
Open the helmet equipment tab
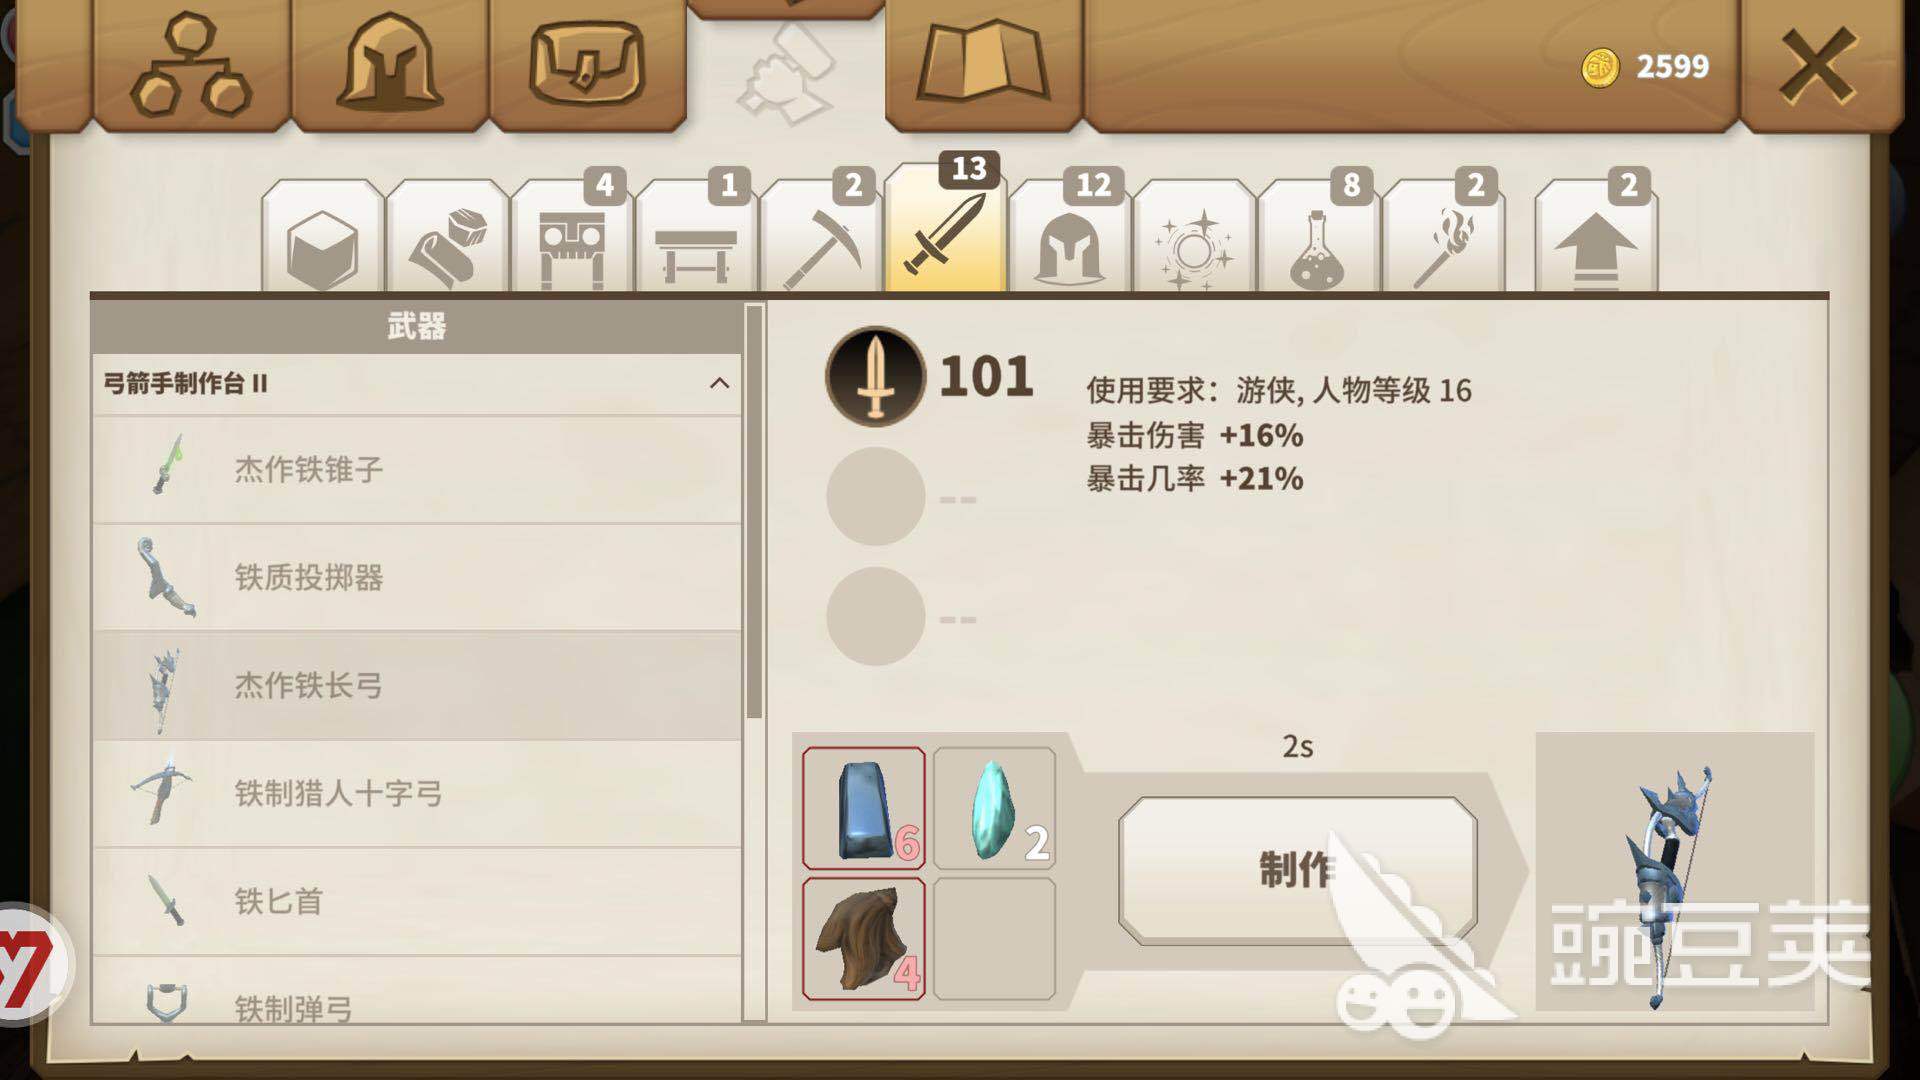(389, 66)
